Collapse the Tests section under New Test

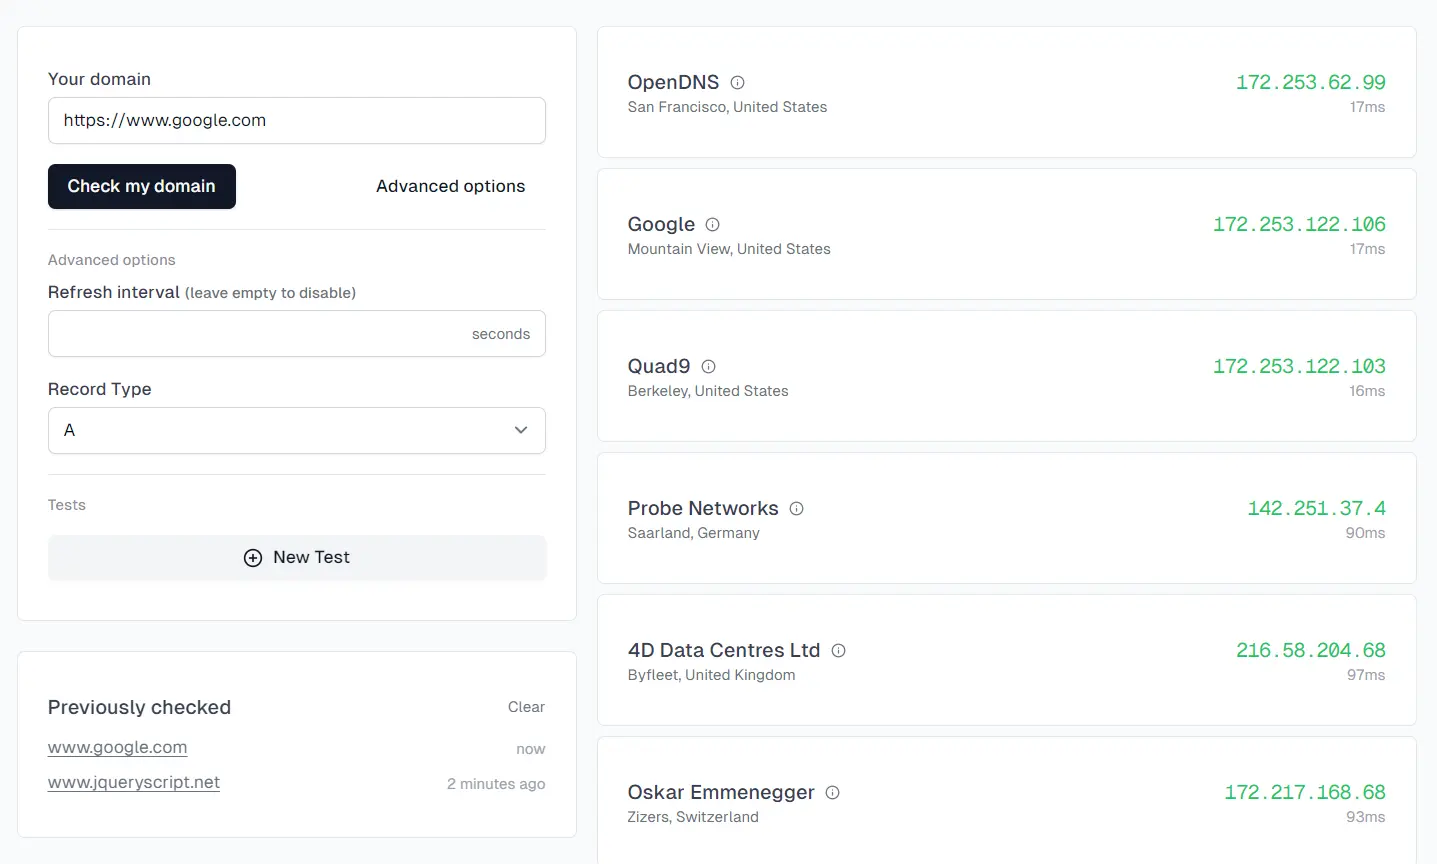(66, 505)
